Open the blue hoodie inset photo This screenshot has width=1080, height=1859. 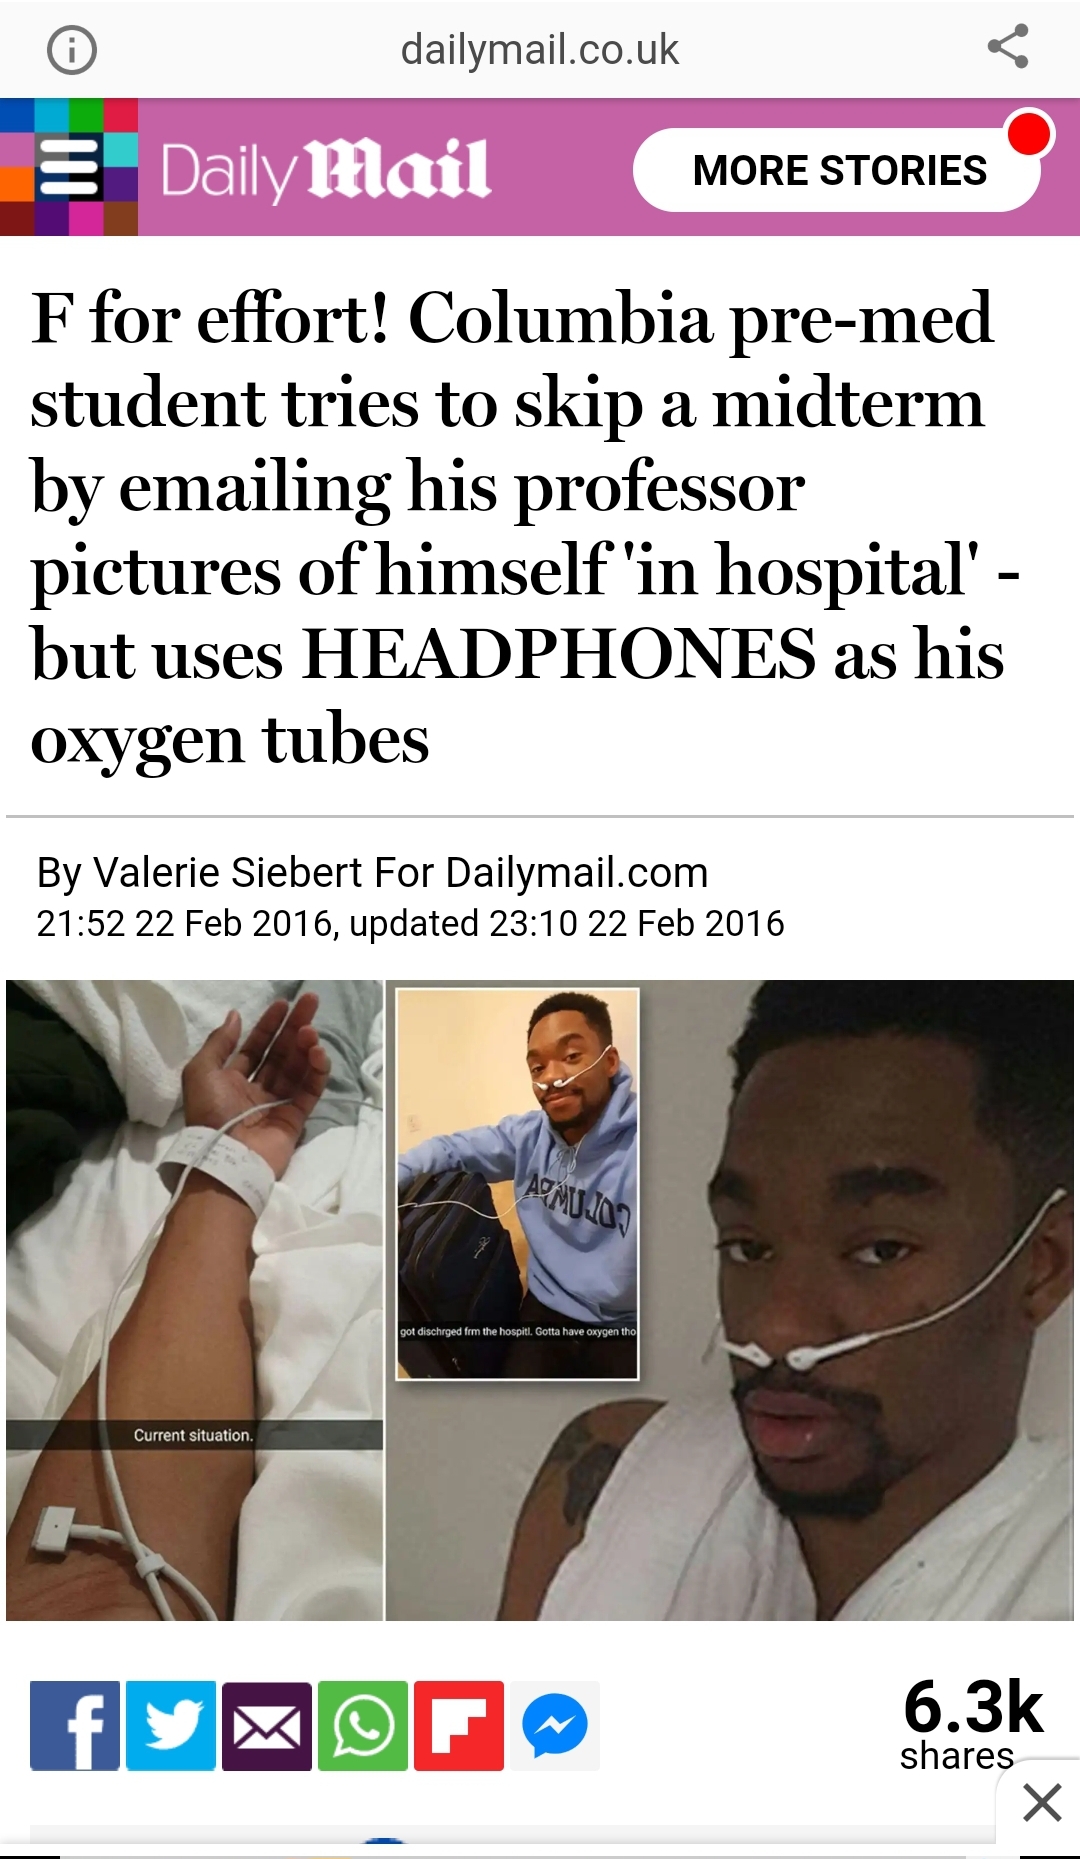[517, 1184]
